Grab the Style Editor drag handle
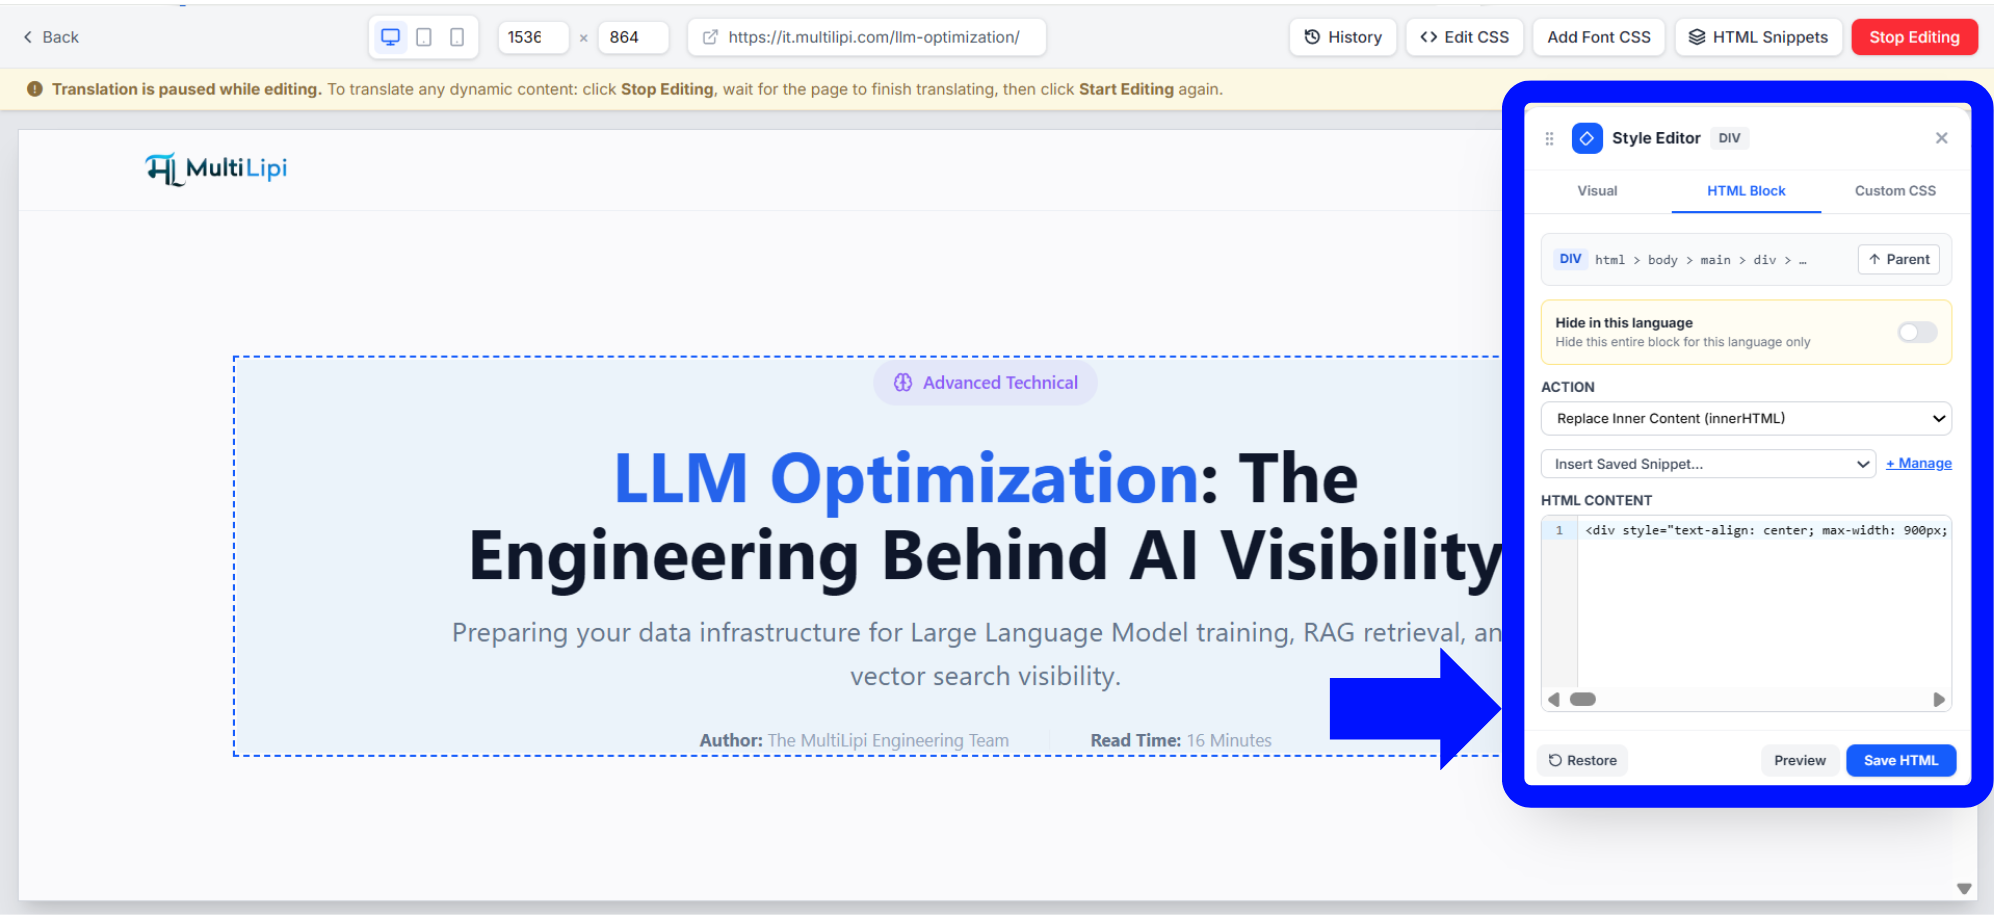The image size is (1994, 915). click(x=1549, y=139)
